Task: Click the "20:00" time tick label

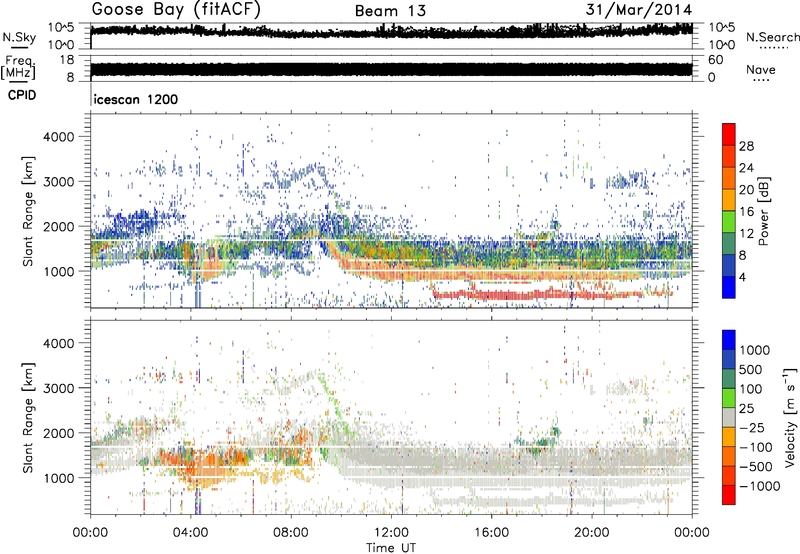Action: (x=591, y=533)
